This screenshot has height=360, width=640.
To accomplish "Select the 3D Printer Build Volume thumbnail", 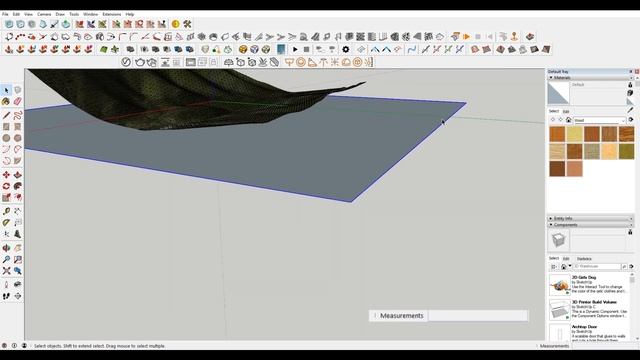I will (559, 310).
